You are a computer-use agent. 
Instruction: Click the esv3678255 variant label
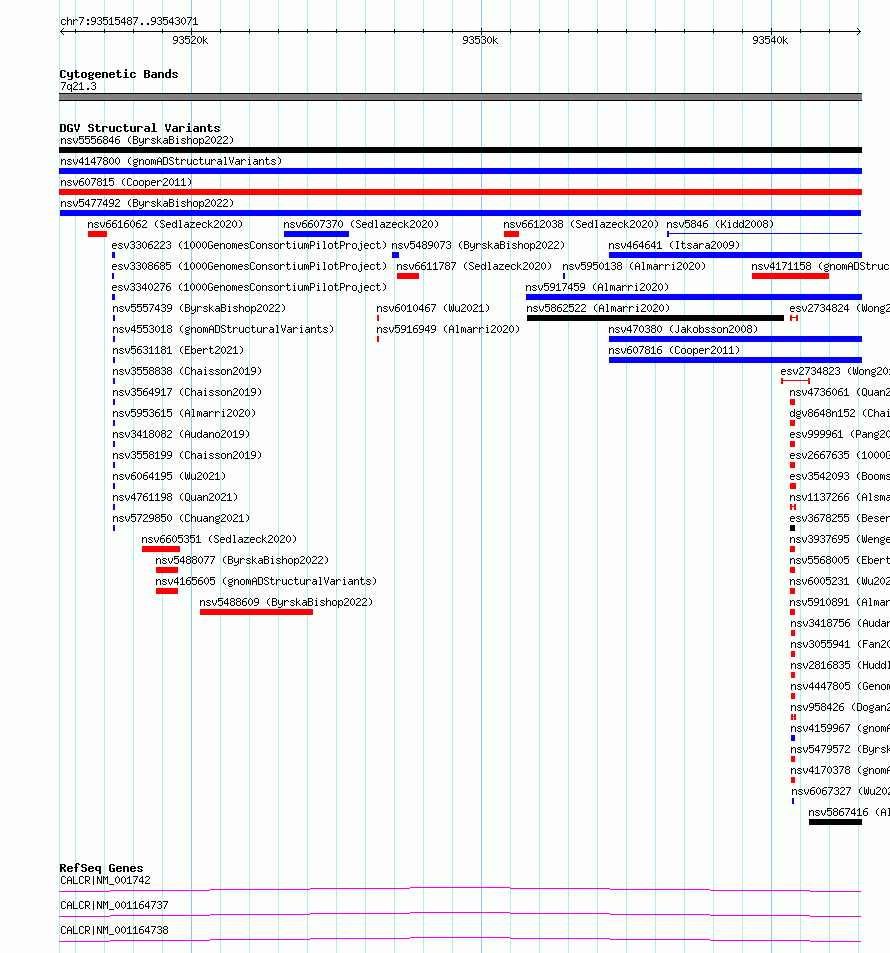(x=840, y=518)
